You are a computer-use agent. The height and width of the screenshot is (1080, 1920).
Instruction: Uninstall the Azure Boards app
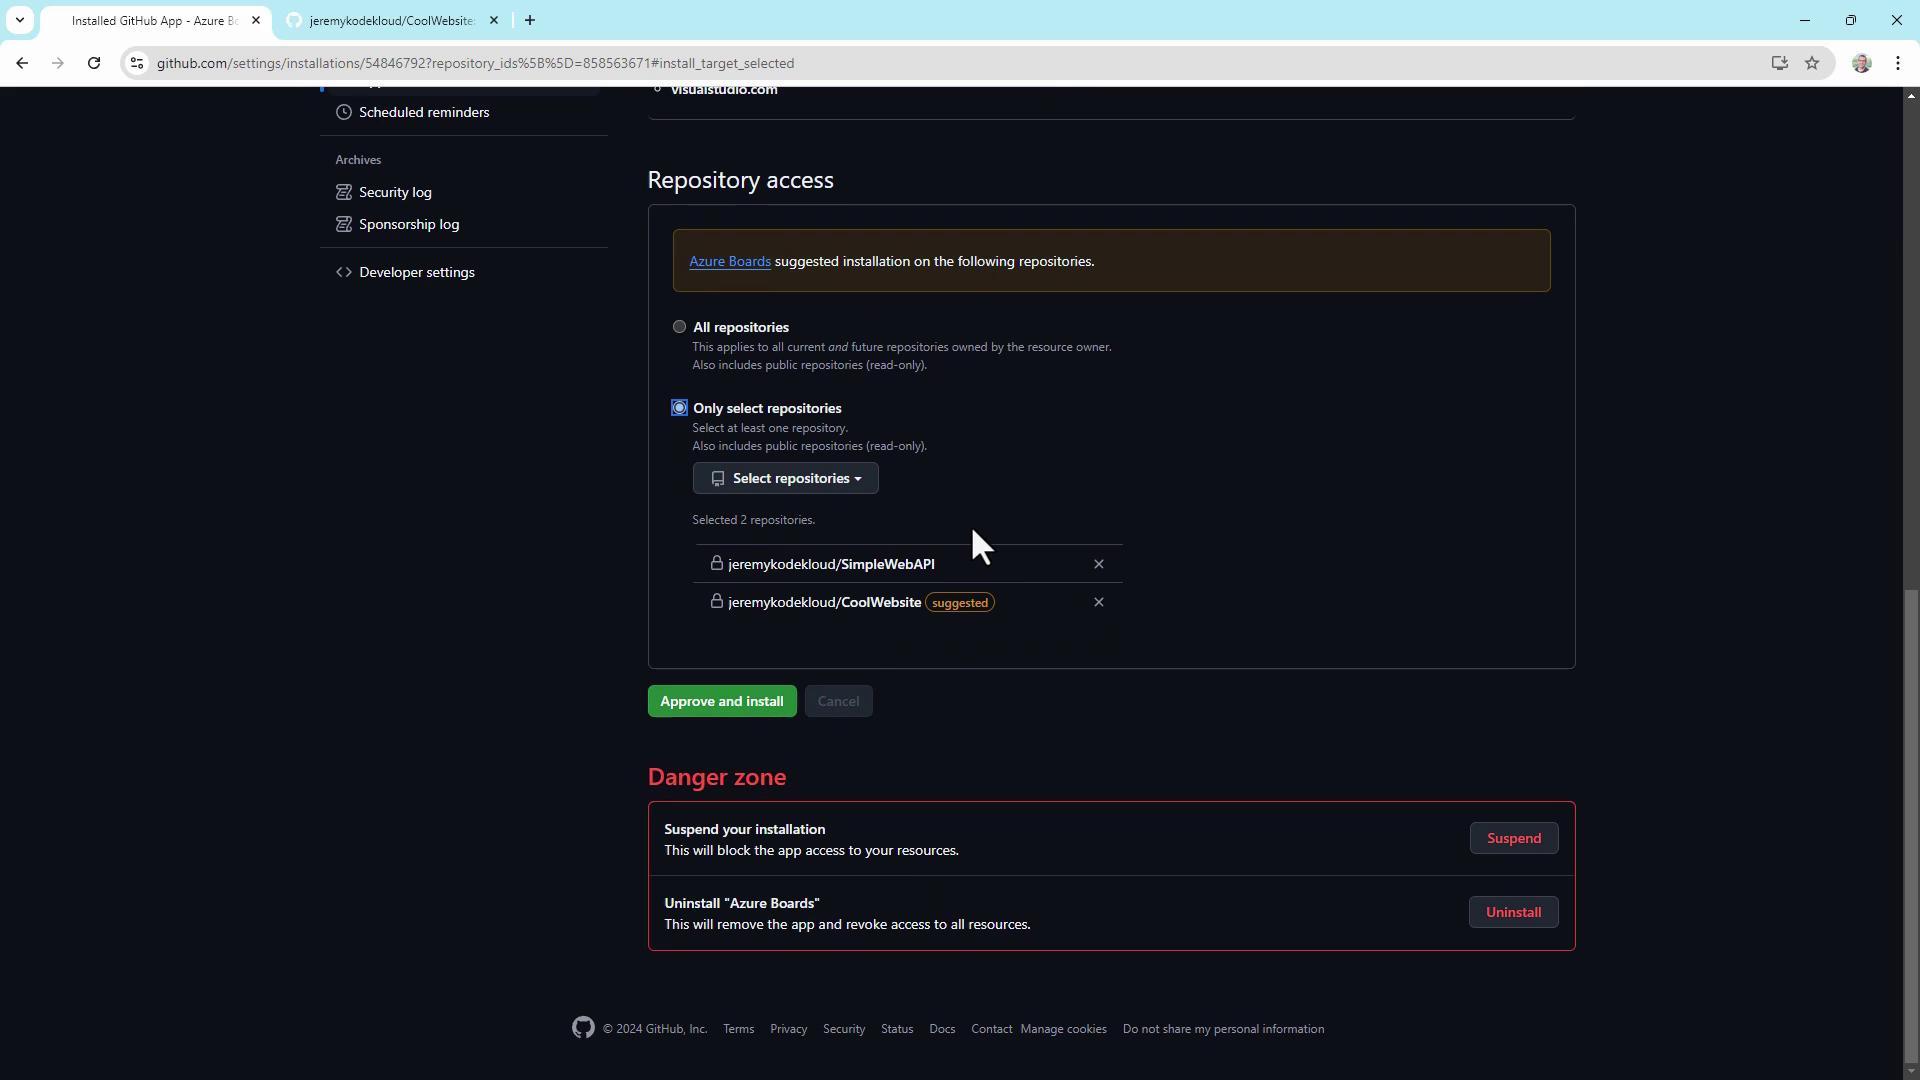tap(1514, 912)
